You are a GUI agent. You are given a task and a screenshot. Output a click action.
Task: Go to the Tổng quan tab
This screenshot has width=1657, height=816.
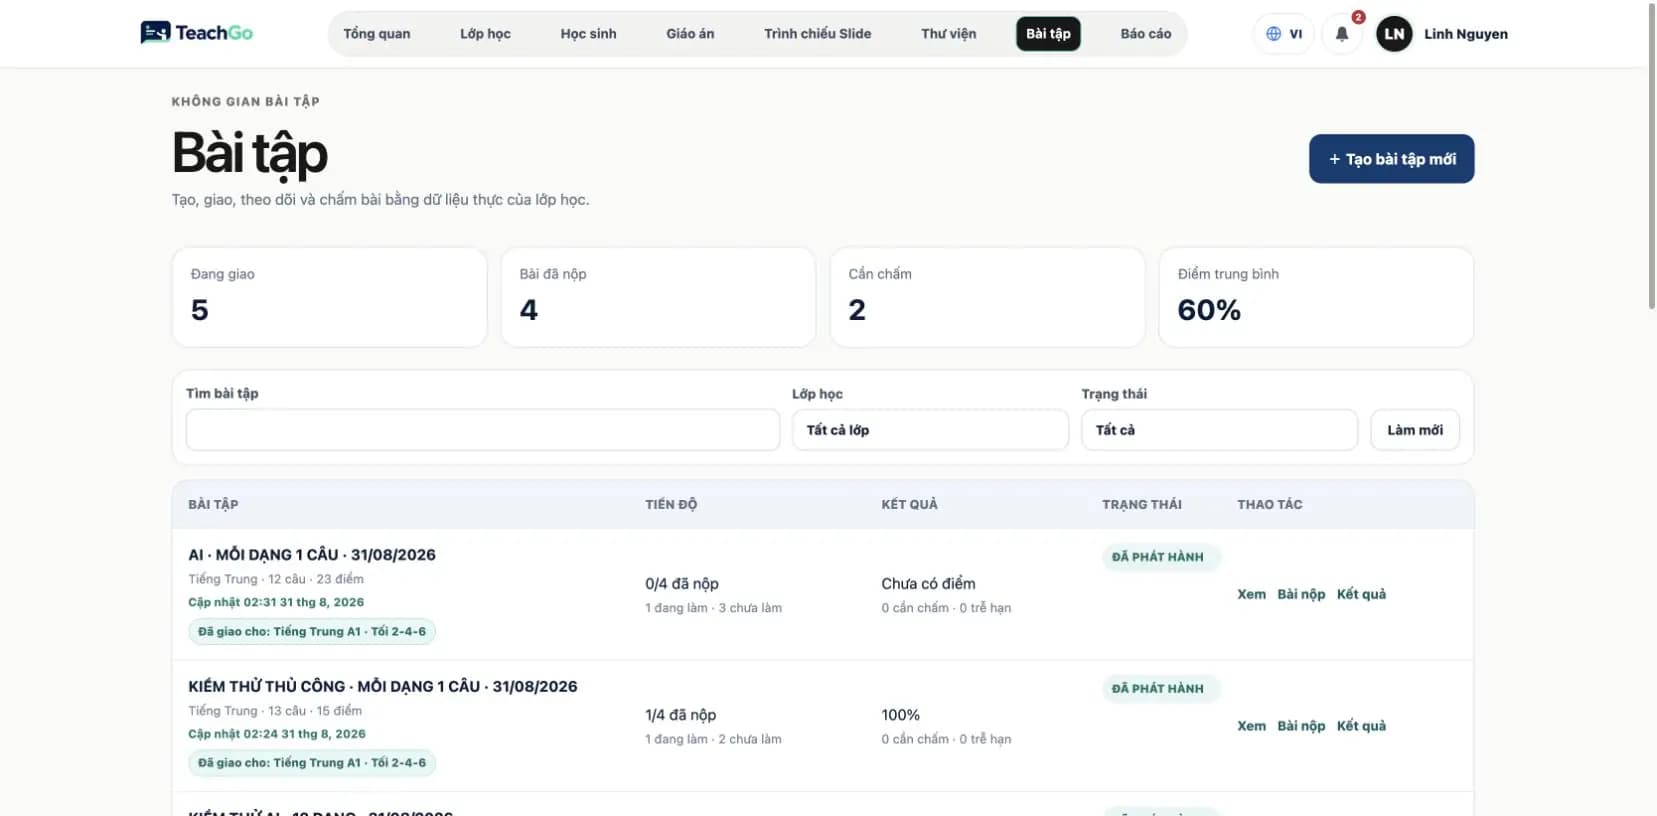pos(377,34)
